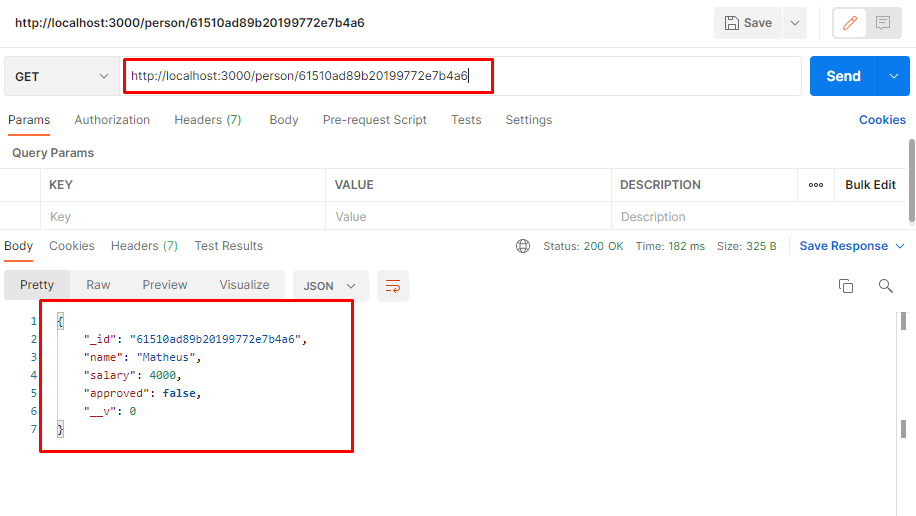This screenshot has height=516, width=916.
Task: Expand the Save options arrow
Action: 795,23
